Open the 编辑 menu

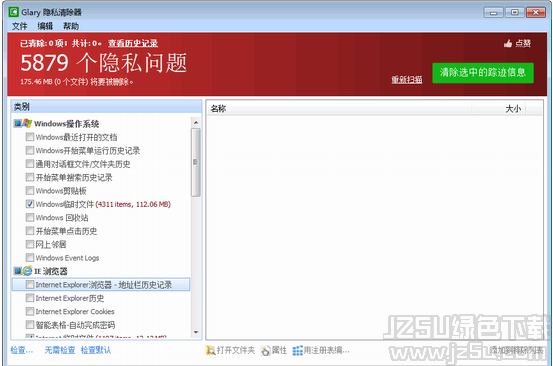tap(45, 26)
